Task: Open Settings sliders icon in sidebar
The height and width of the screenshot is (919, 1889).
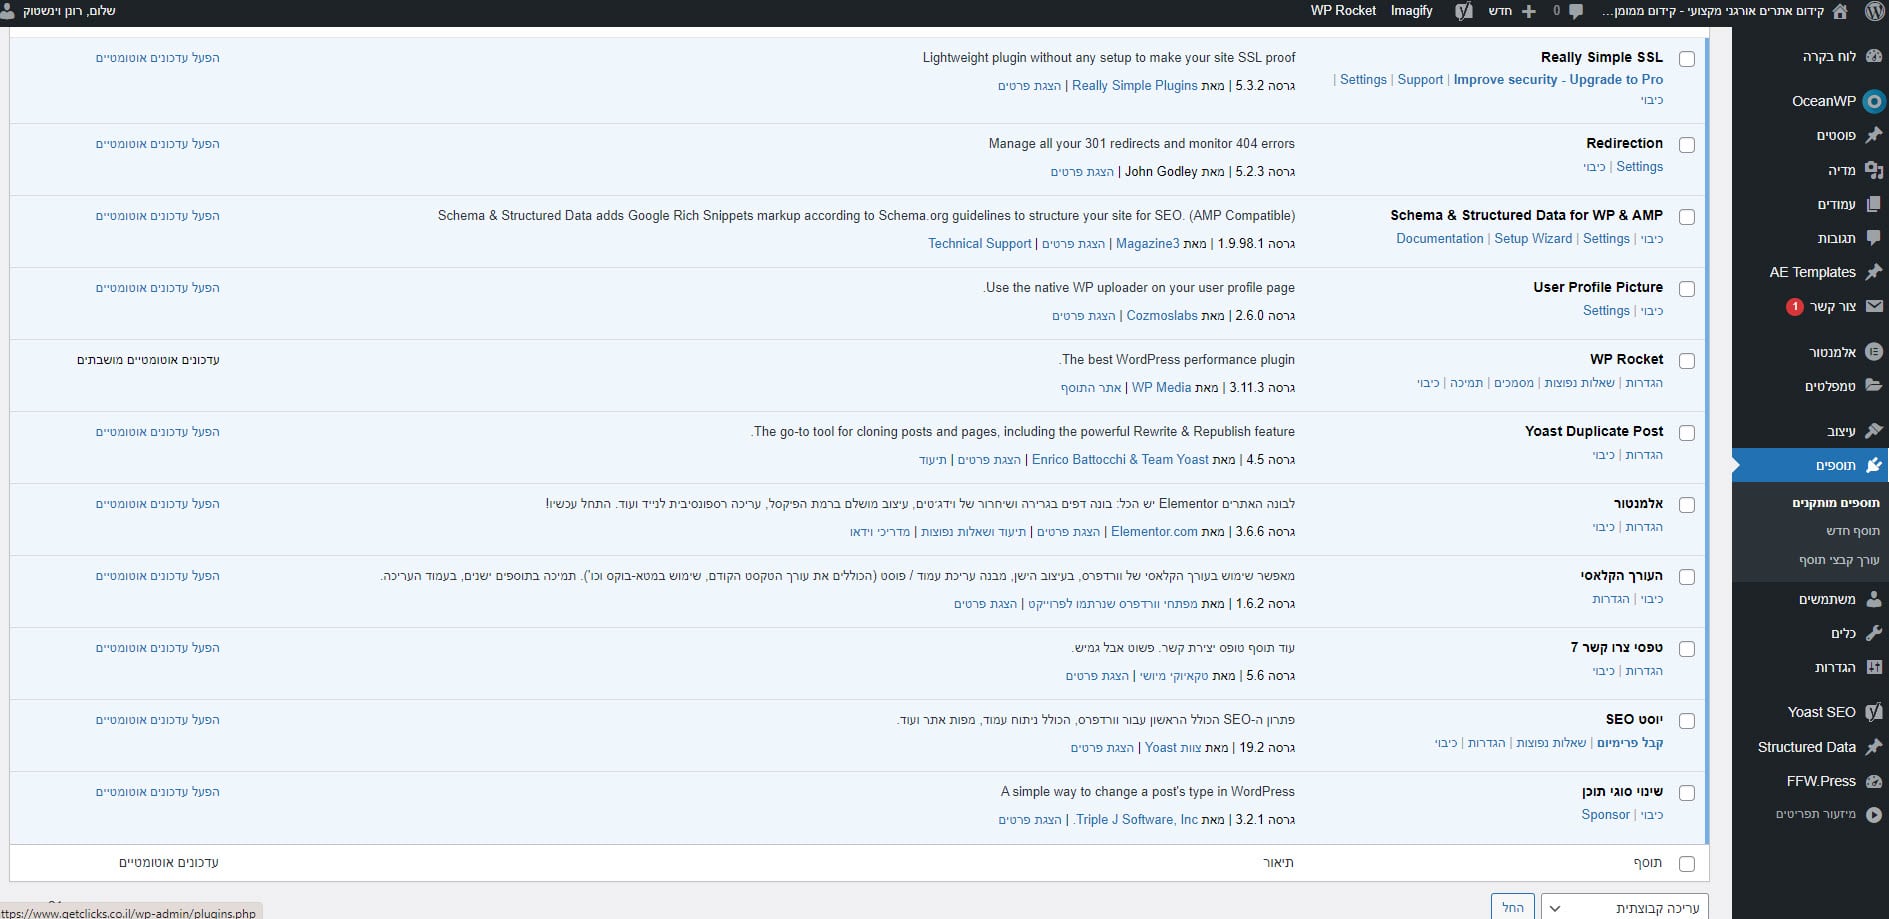Action: (x=1874, y=667)
